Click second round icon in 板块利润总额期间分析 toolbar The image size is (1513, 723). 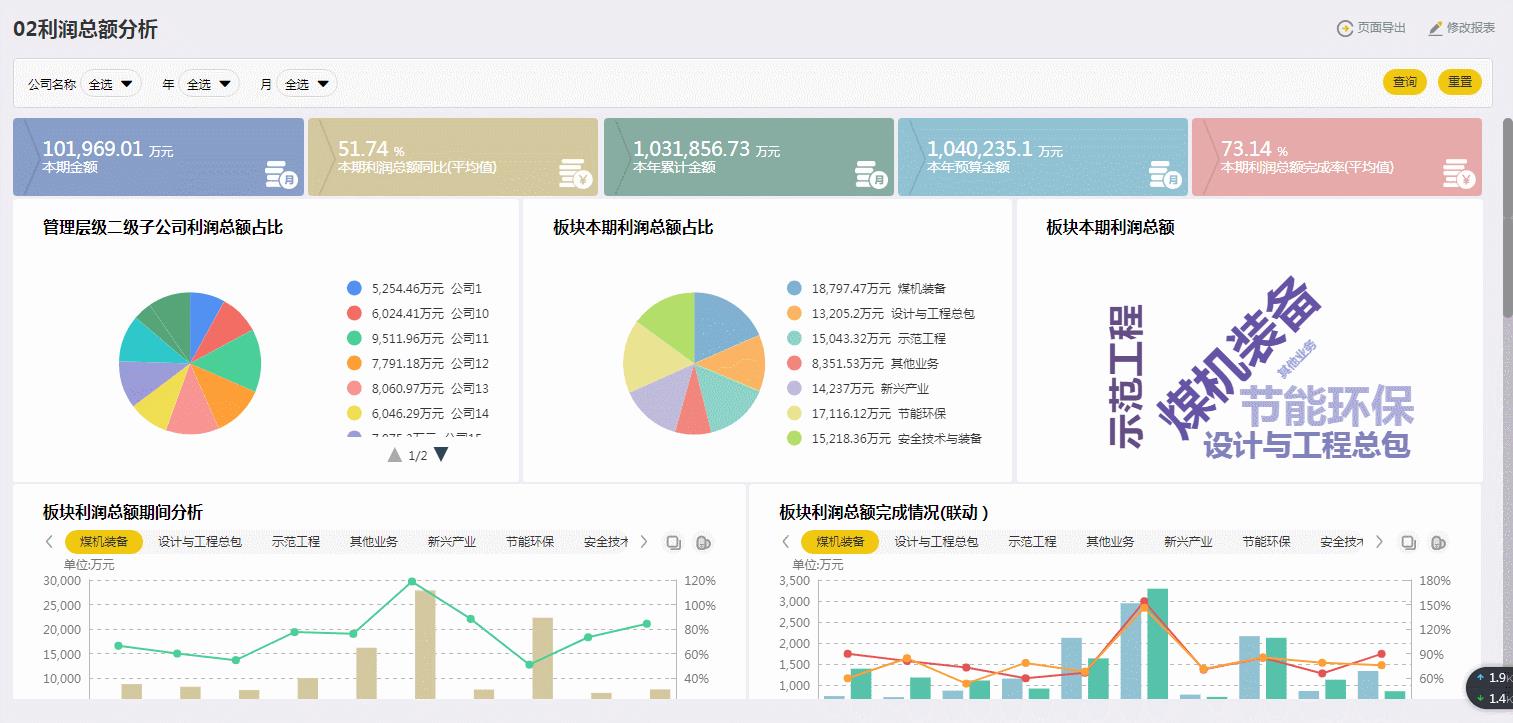click(703, 542)
